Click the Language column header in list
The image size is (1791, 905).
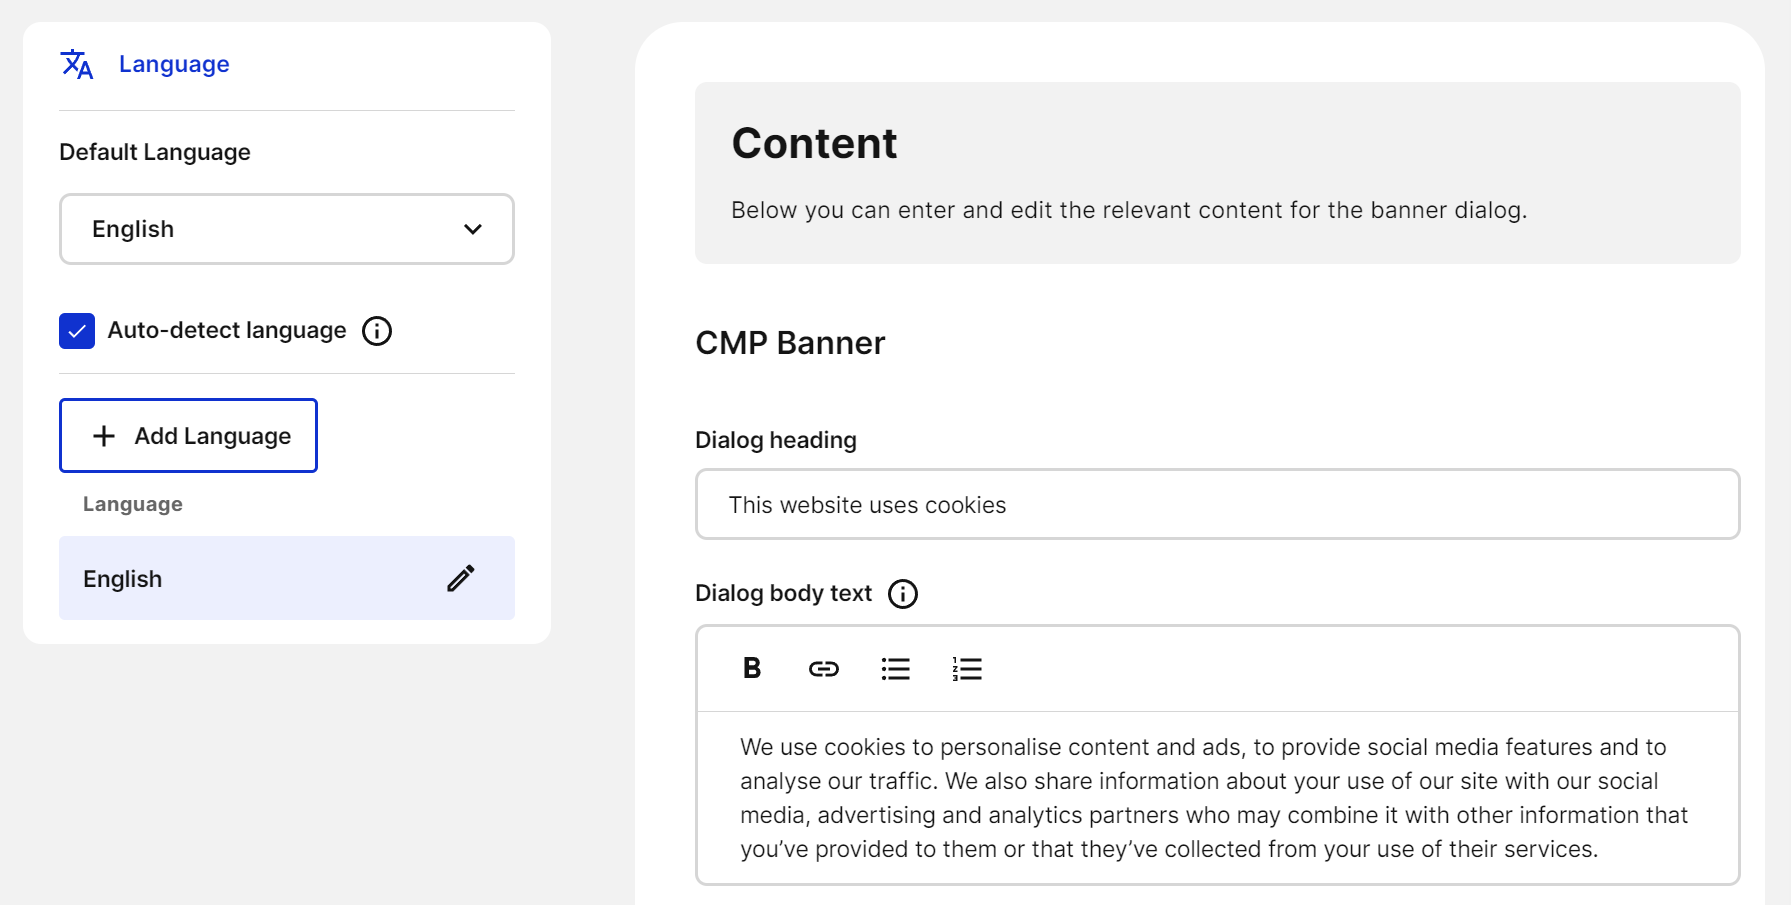pyautogui.click(x=133, y=504)
